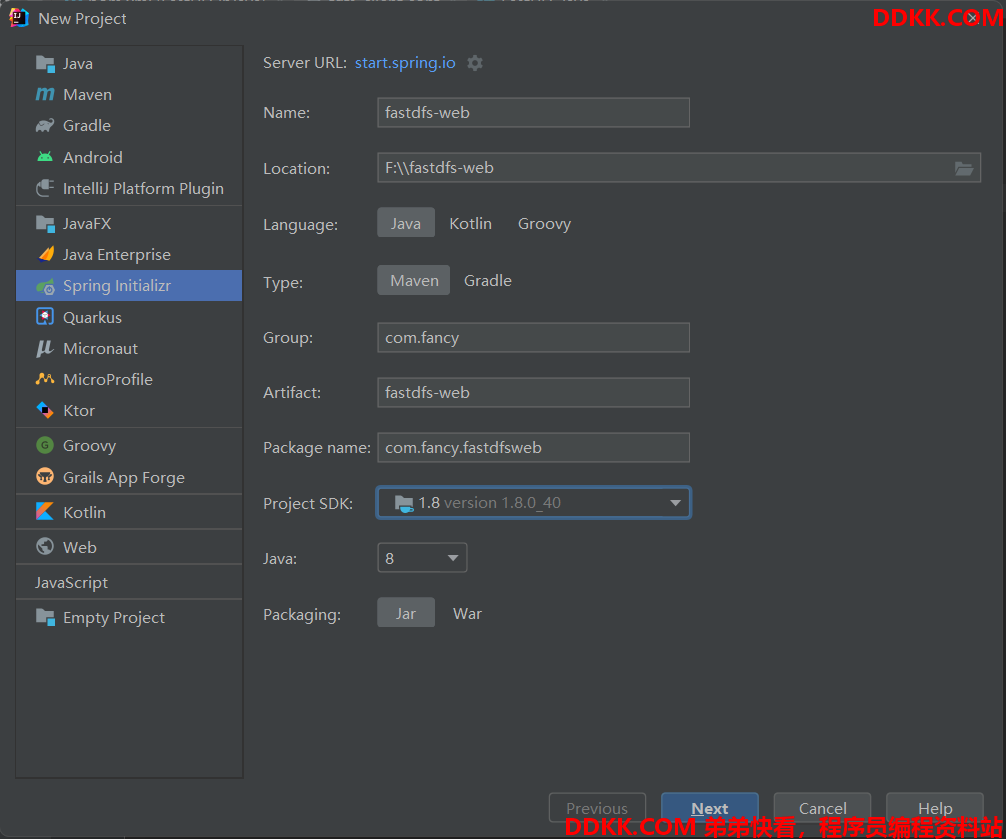The height and width of the screenshot is (839, 1006).
Task: Open the Project SDK dropdown
Action: pos(533,503)
